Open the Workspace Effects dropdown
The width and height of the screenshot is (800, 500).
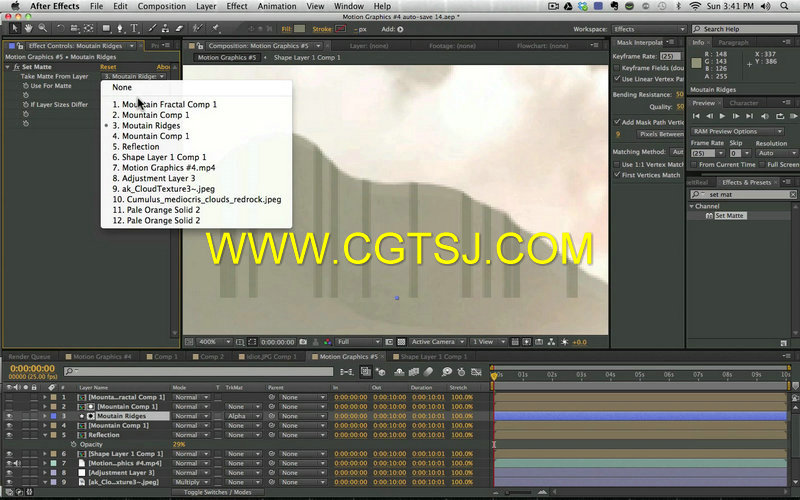click(648, 29)
